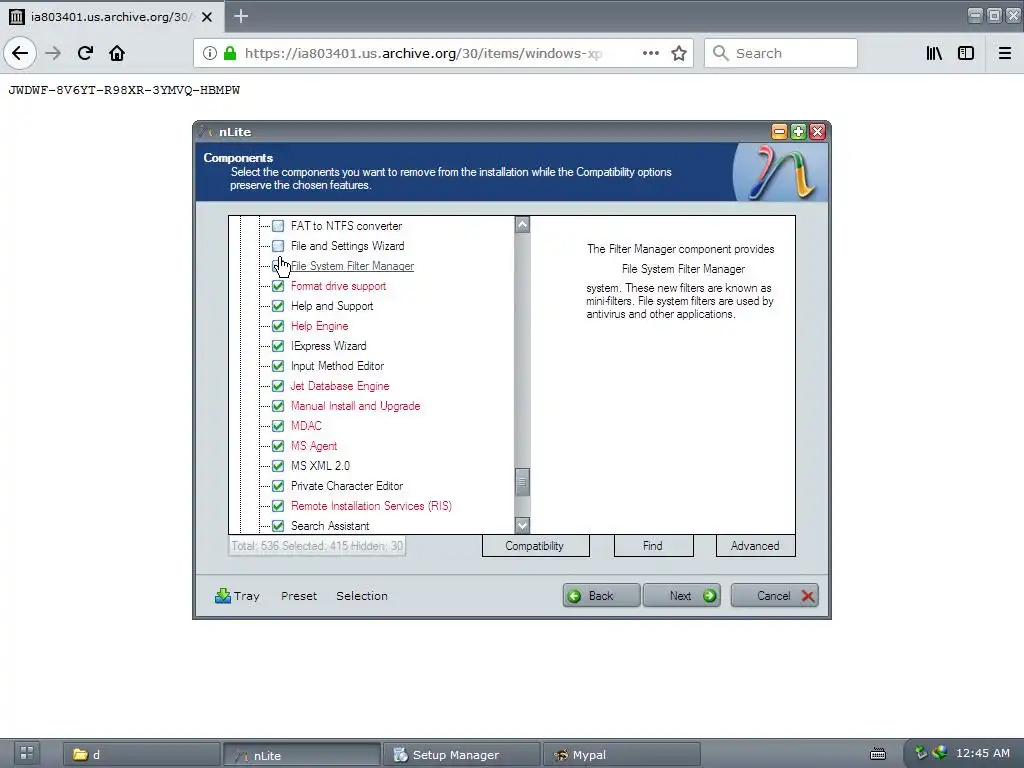Maximize the nLite window
1024x768 pixels.
(798, 132)
